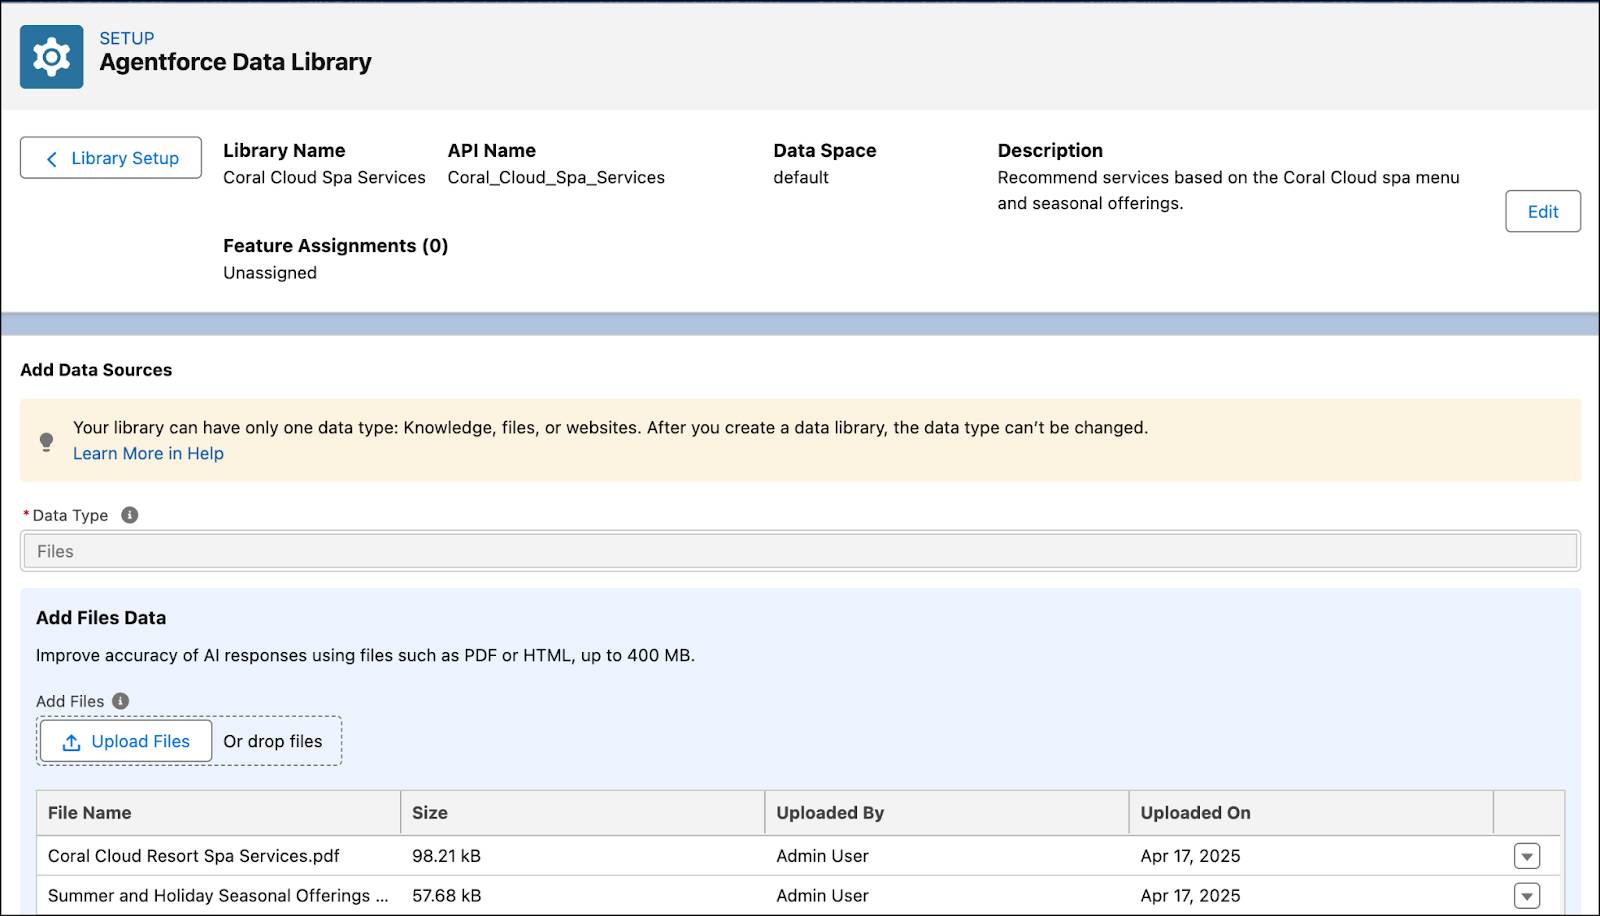Click the 98.21 kB size cell
This screenshot has height=916, width=1600.
click(x=446, y=856)
